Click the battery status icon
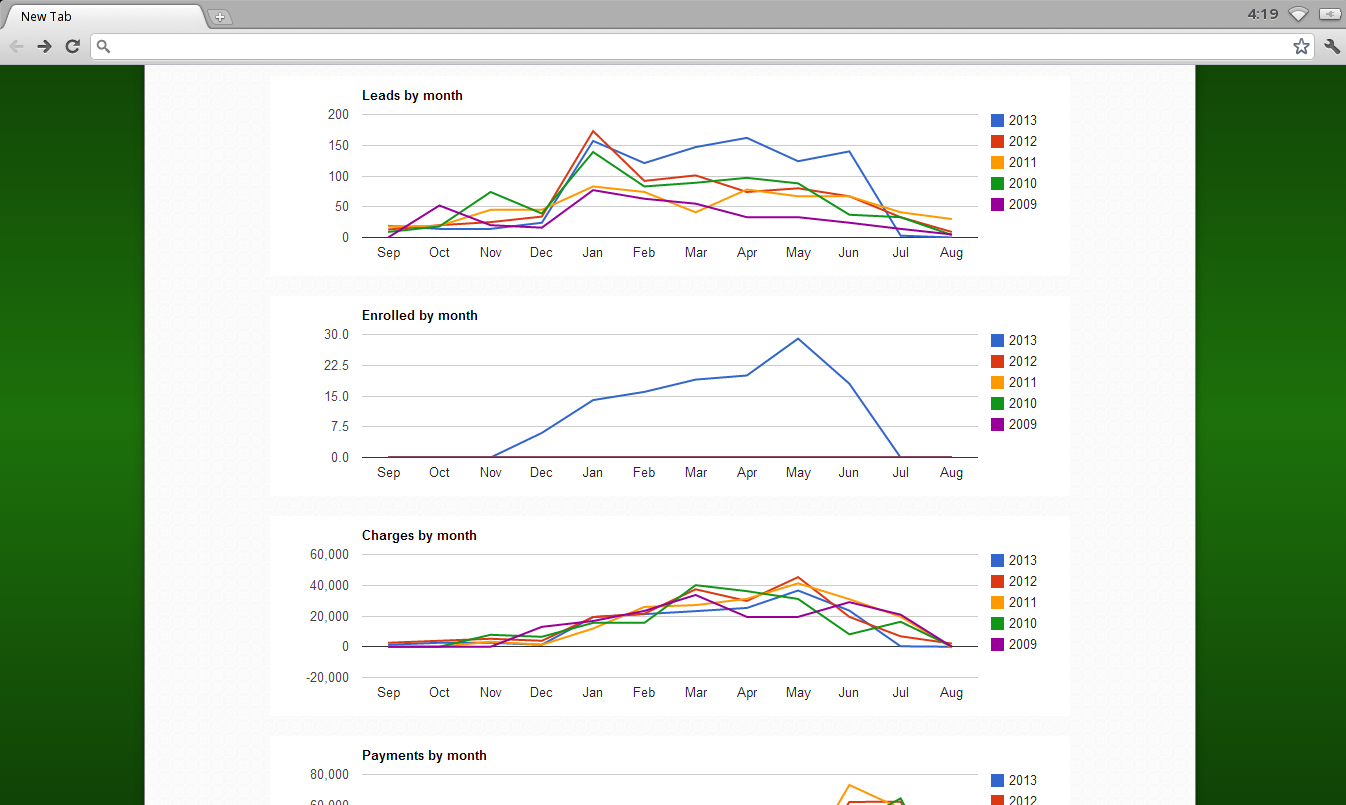Viewport: 1346px width, 805px height. tap(1330, 14)
